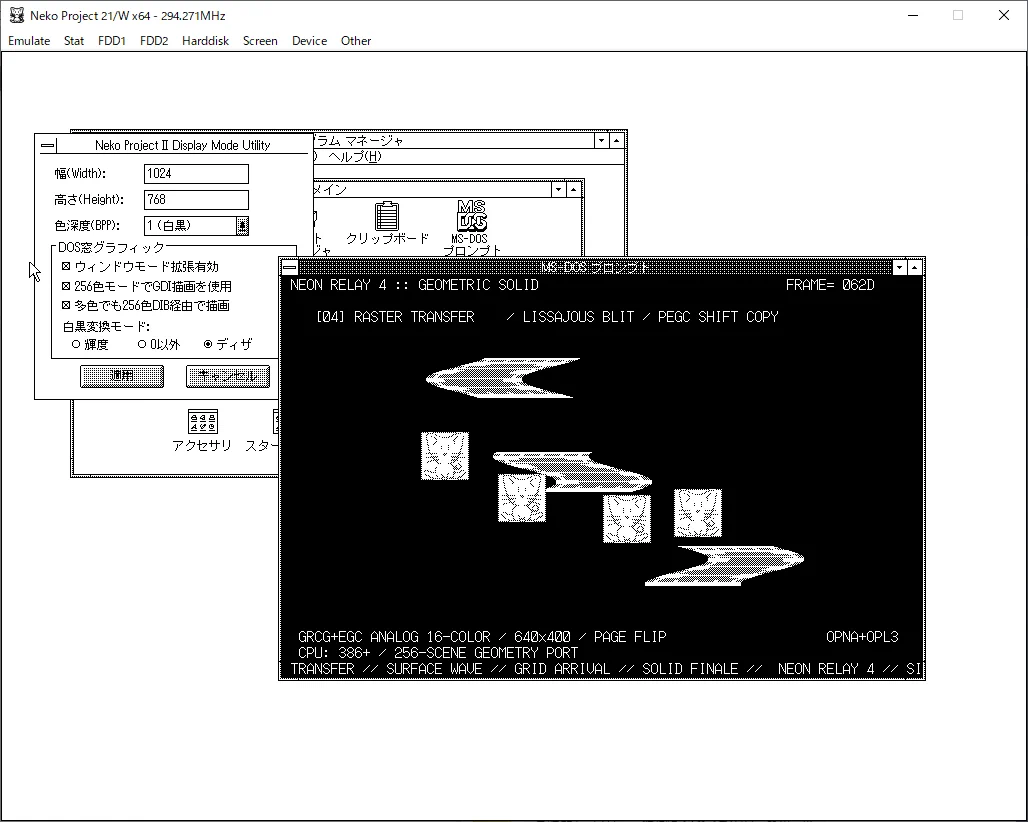
Task: Toggle 256色モードでGDI描画を使用 checkbox
Action: pyautogui.click(x=66, y=286)
